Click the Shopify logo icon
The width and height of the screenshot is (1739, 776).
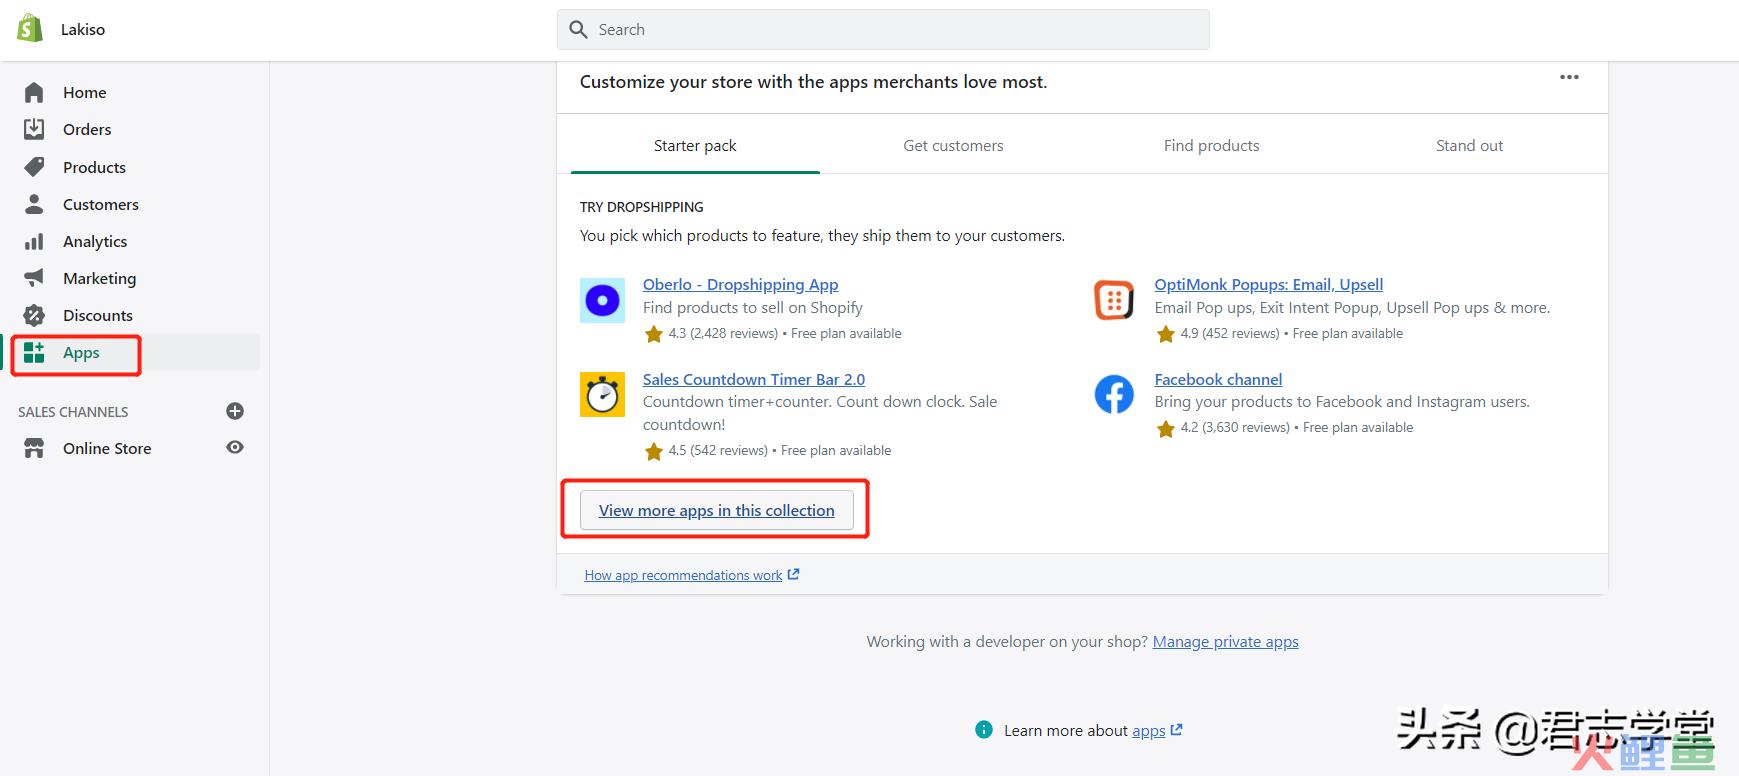pyautogui.click(x=30, y=28)
